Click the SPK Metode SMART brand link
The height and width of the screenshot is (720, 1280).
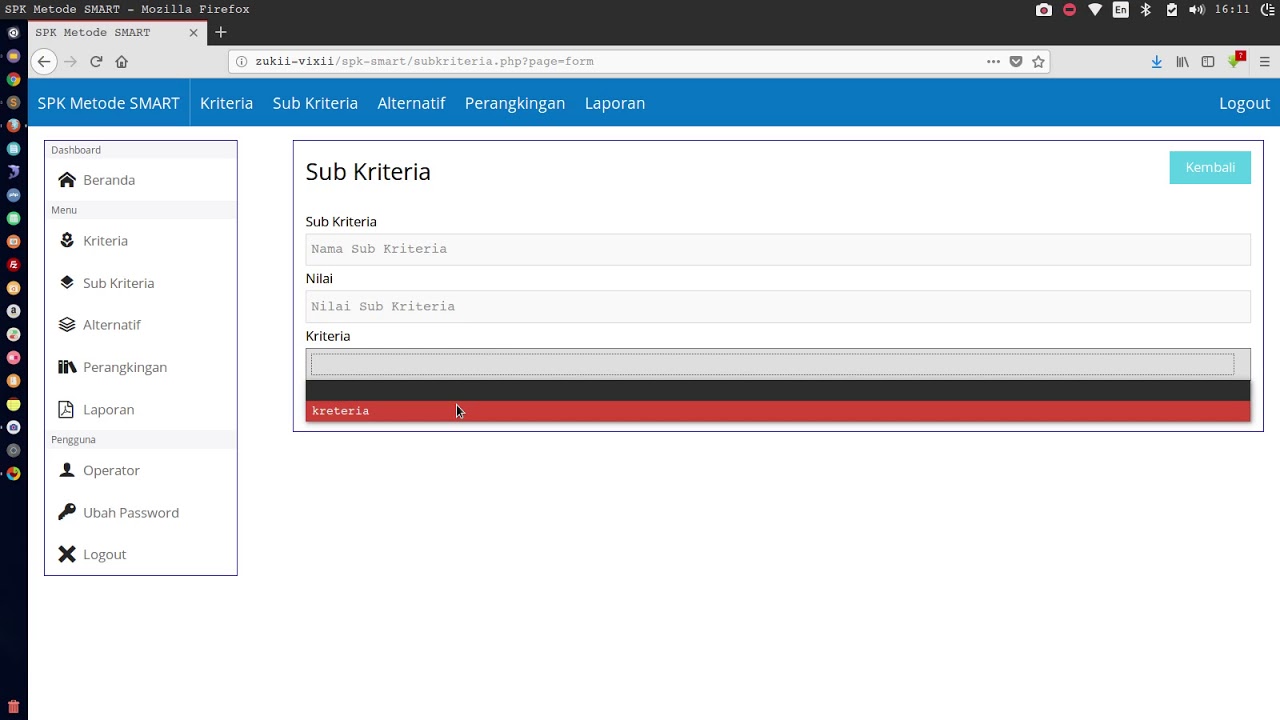point(109,103)
